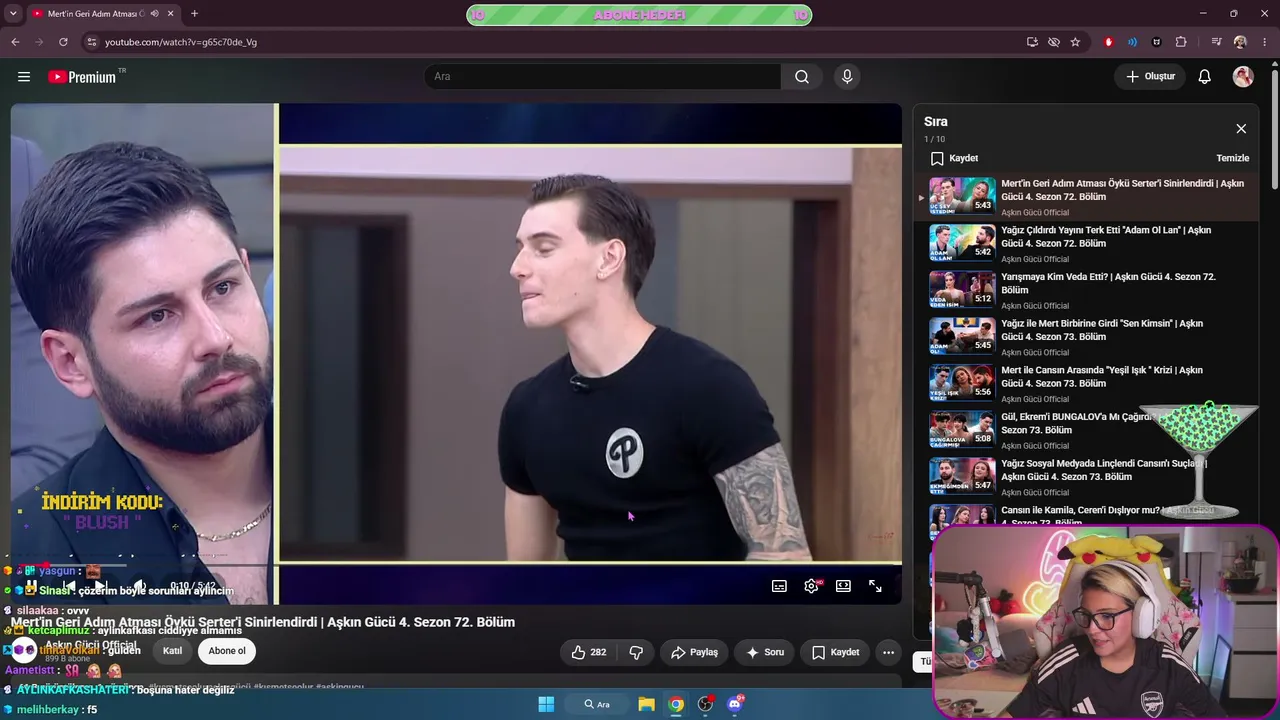Click the red hand extension icon
This screenshot has width=1280, height=720.
pos(1108,42)
